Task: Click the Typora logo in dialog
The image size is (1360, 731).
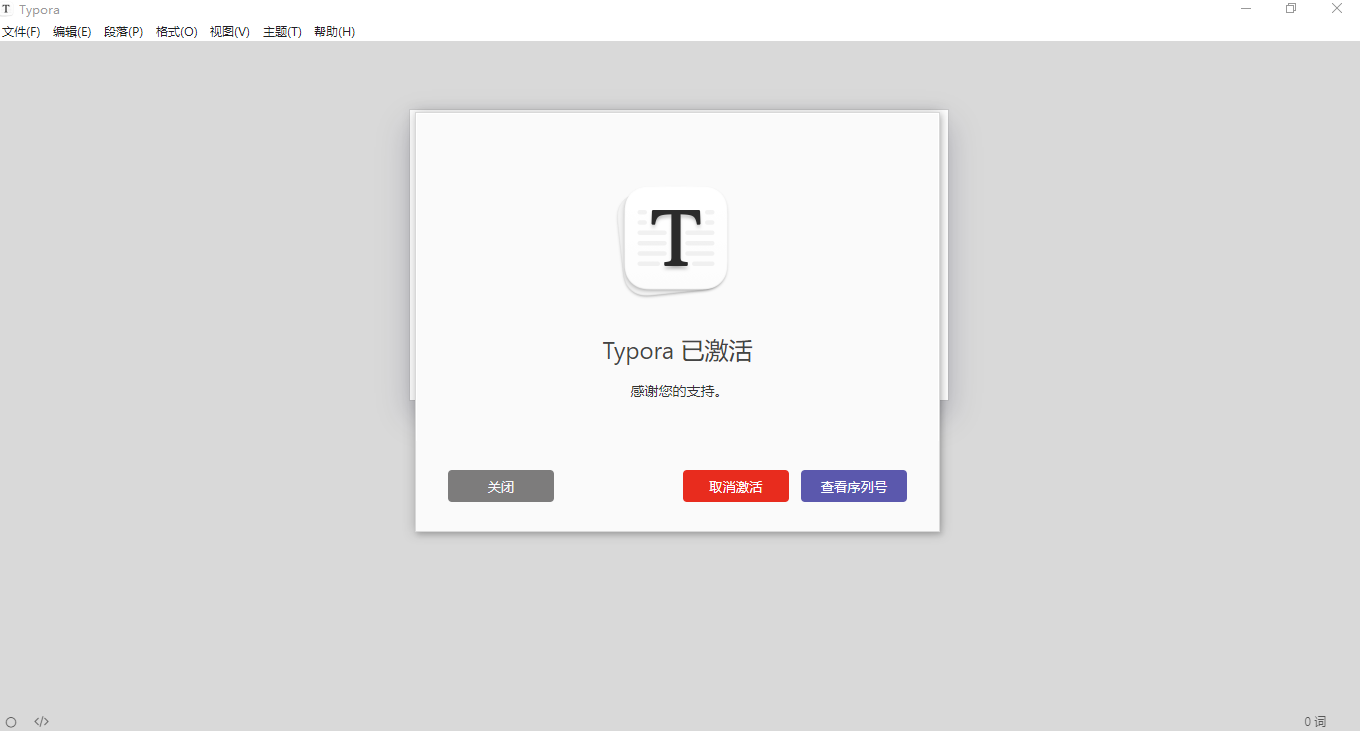Action: (x=675, y=241)
